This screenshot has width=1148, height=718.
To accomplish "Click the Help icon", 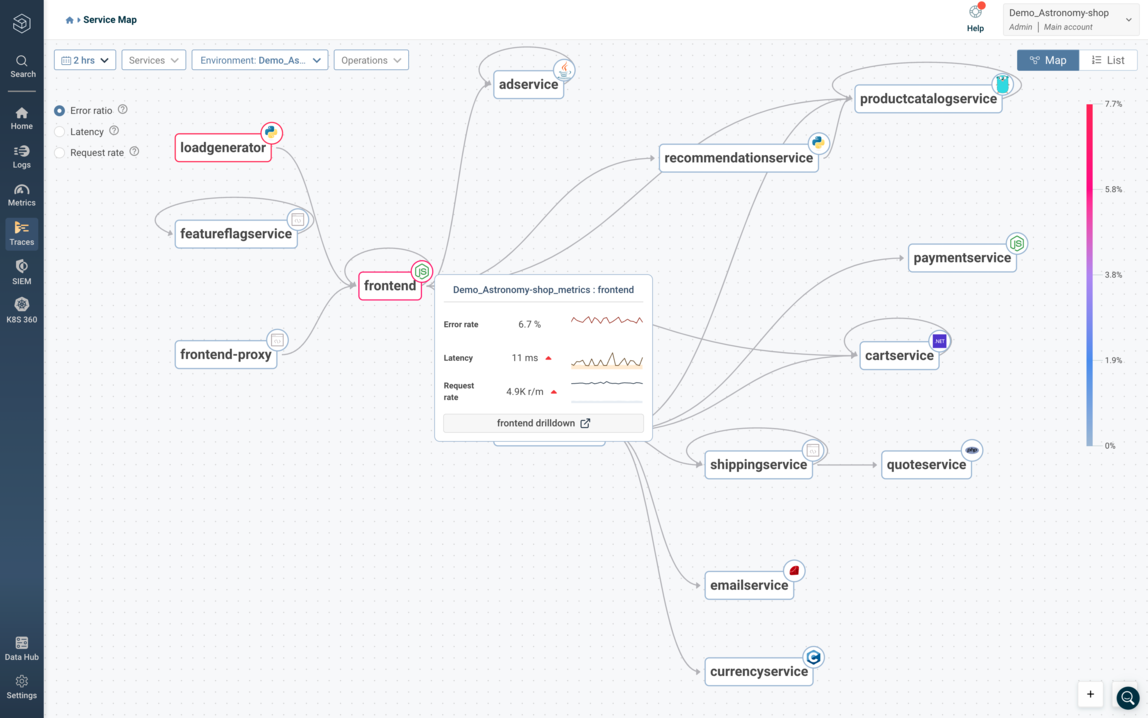I will tap(974, 15).
